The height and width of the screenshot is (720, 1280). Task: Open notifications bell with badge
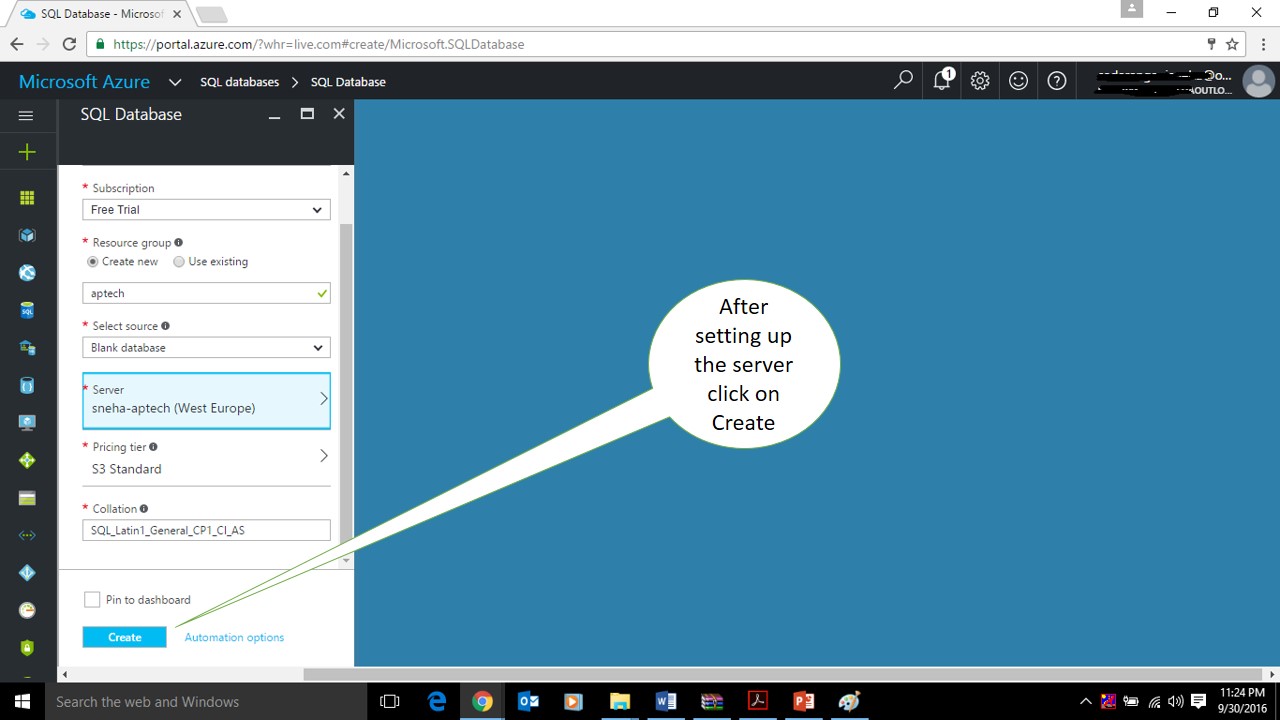(x=942, y=81)
